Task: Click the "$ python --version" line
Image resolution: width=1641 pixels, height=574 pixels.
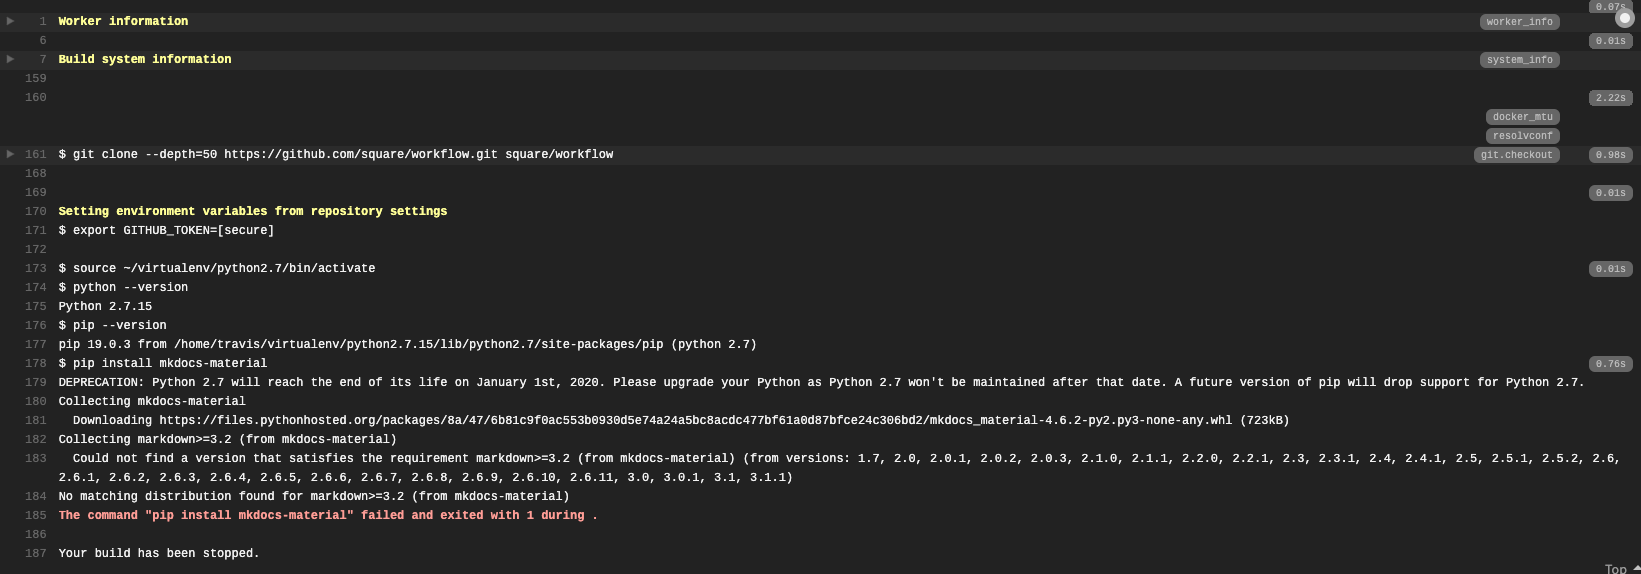Action: click(x=123, y=287)
